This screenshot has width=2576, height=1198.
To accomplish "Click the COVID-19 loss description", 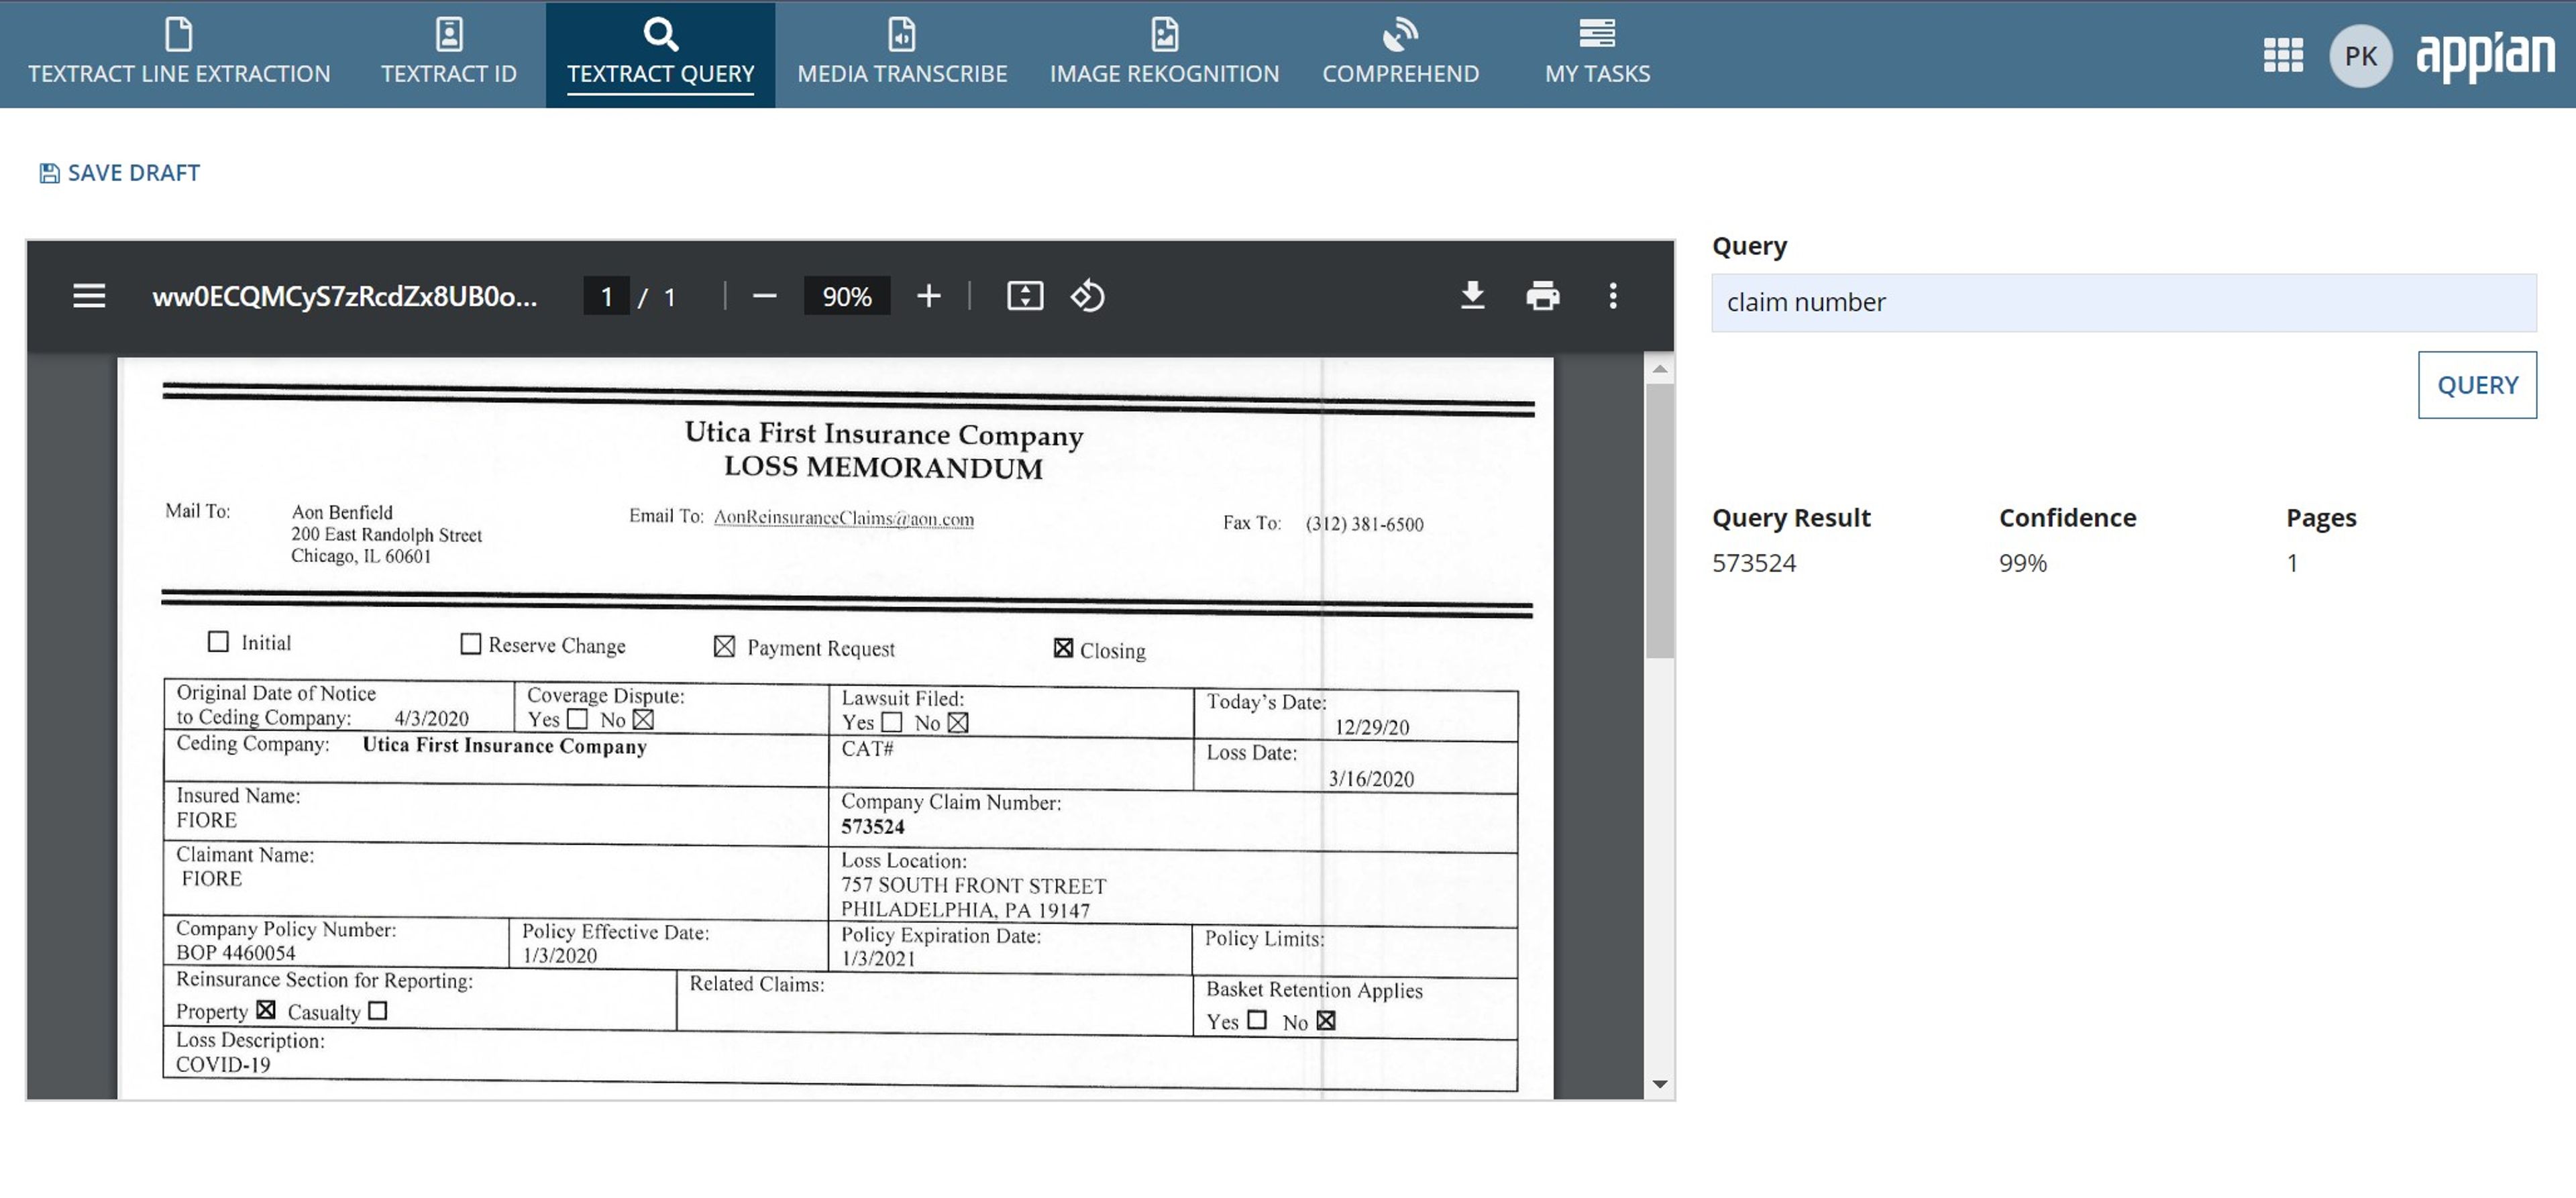I will click(222, 1065).
